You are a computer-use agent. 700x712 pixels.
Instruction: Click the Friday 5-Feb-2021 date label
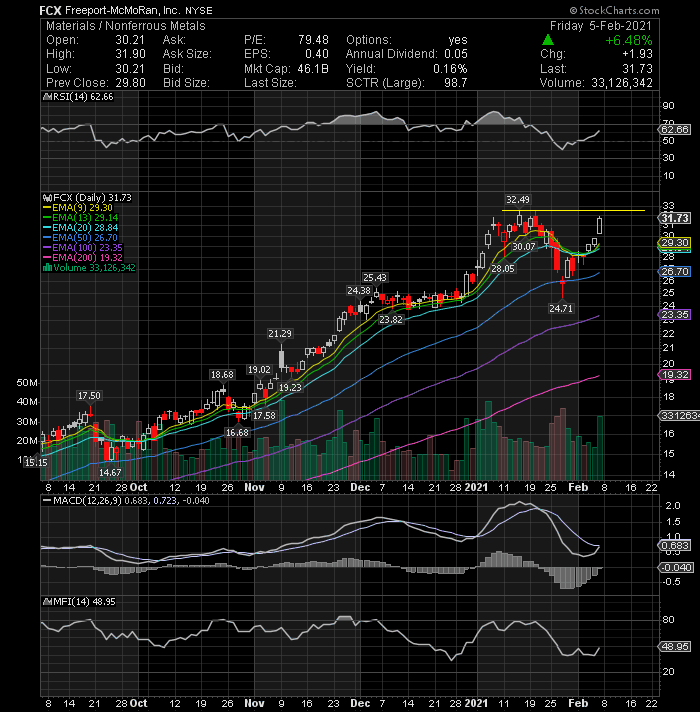[x=601, y=26]
